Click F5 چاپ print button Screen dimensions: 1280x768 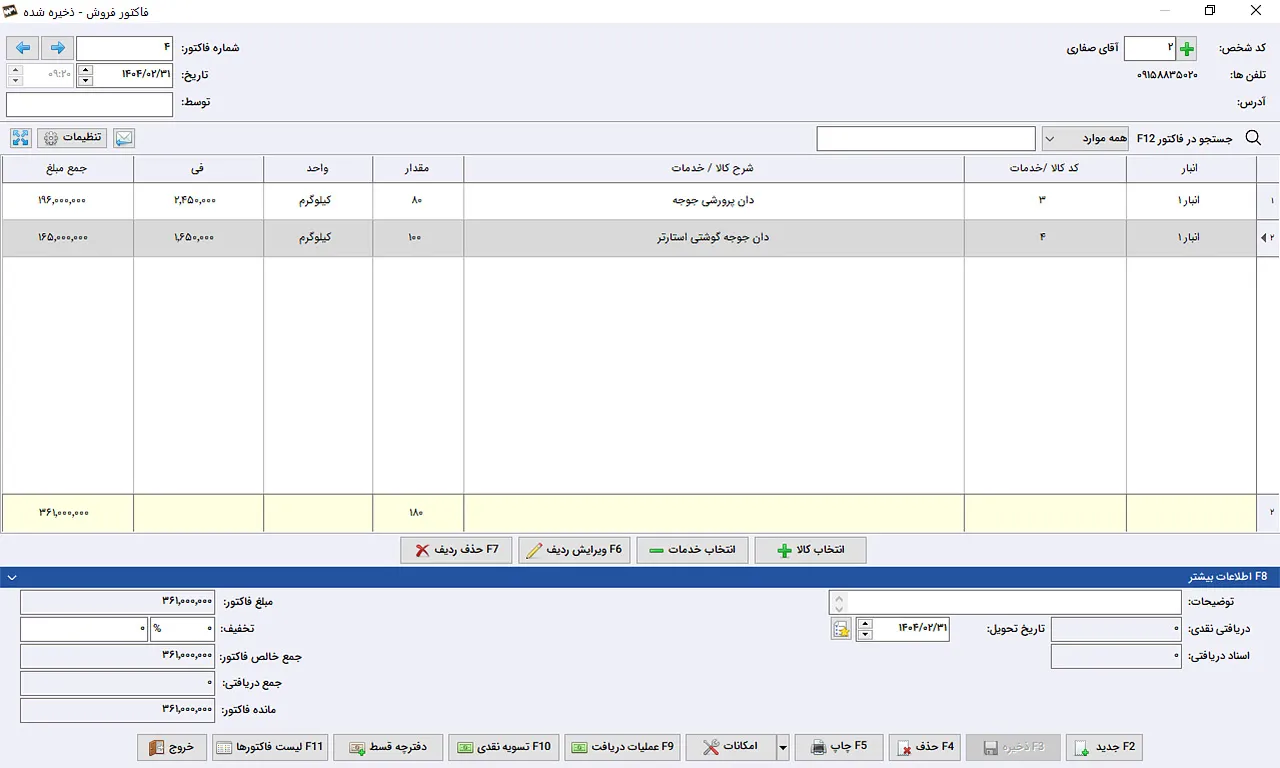[x=838, y=747]
